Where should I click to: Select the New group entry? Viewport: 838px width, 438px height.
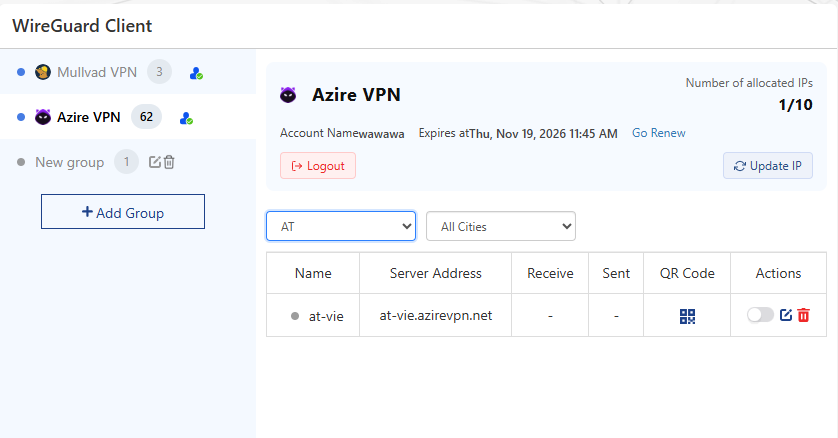click(x=128, y=162)
